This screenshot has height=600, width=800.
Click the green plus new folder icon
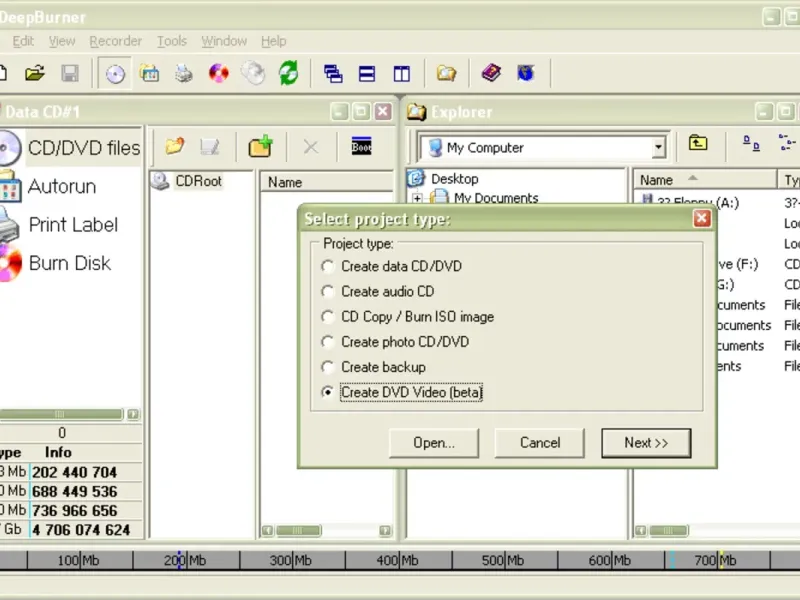coord(260,147)
